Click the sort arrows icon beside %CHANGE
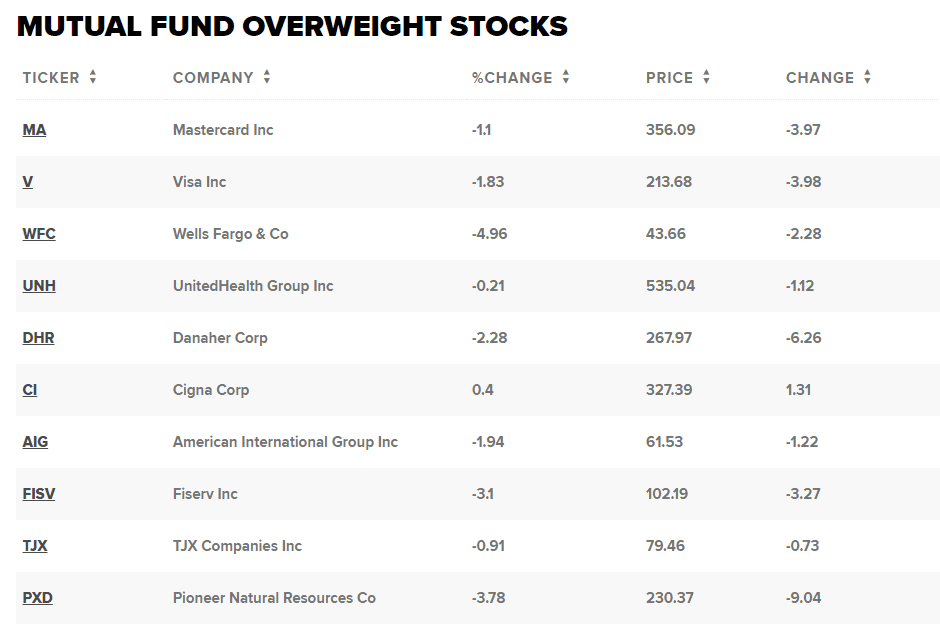 (566, 77)
